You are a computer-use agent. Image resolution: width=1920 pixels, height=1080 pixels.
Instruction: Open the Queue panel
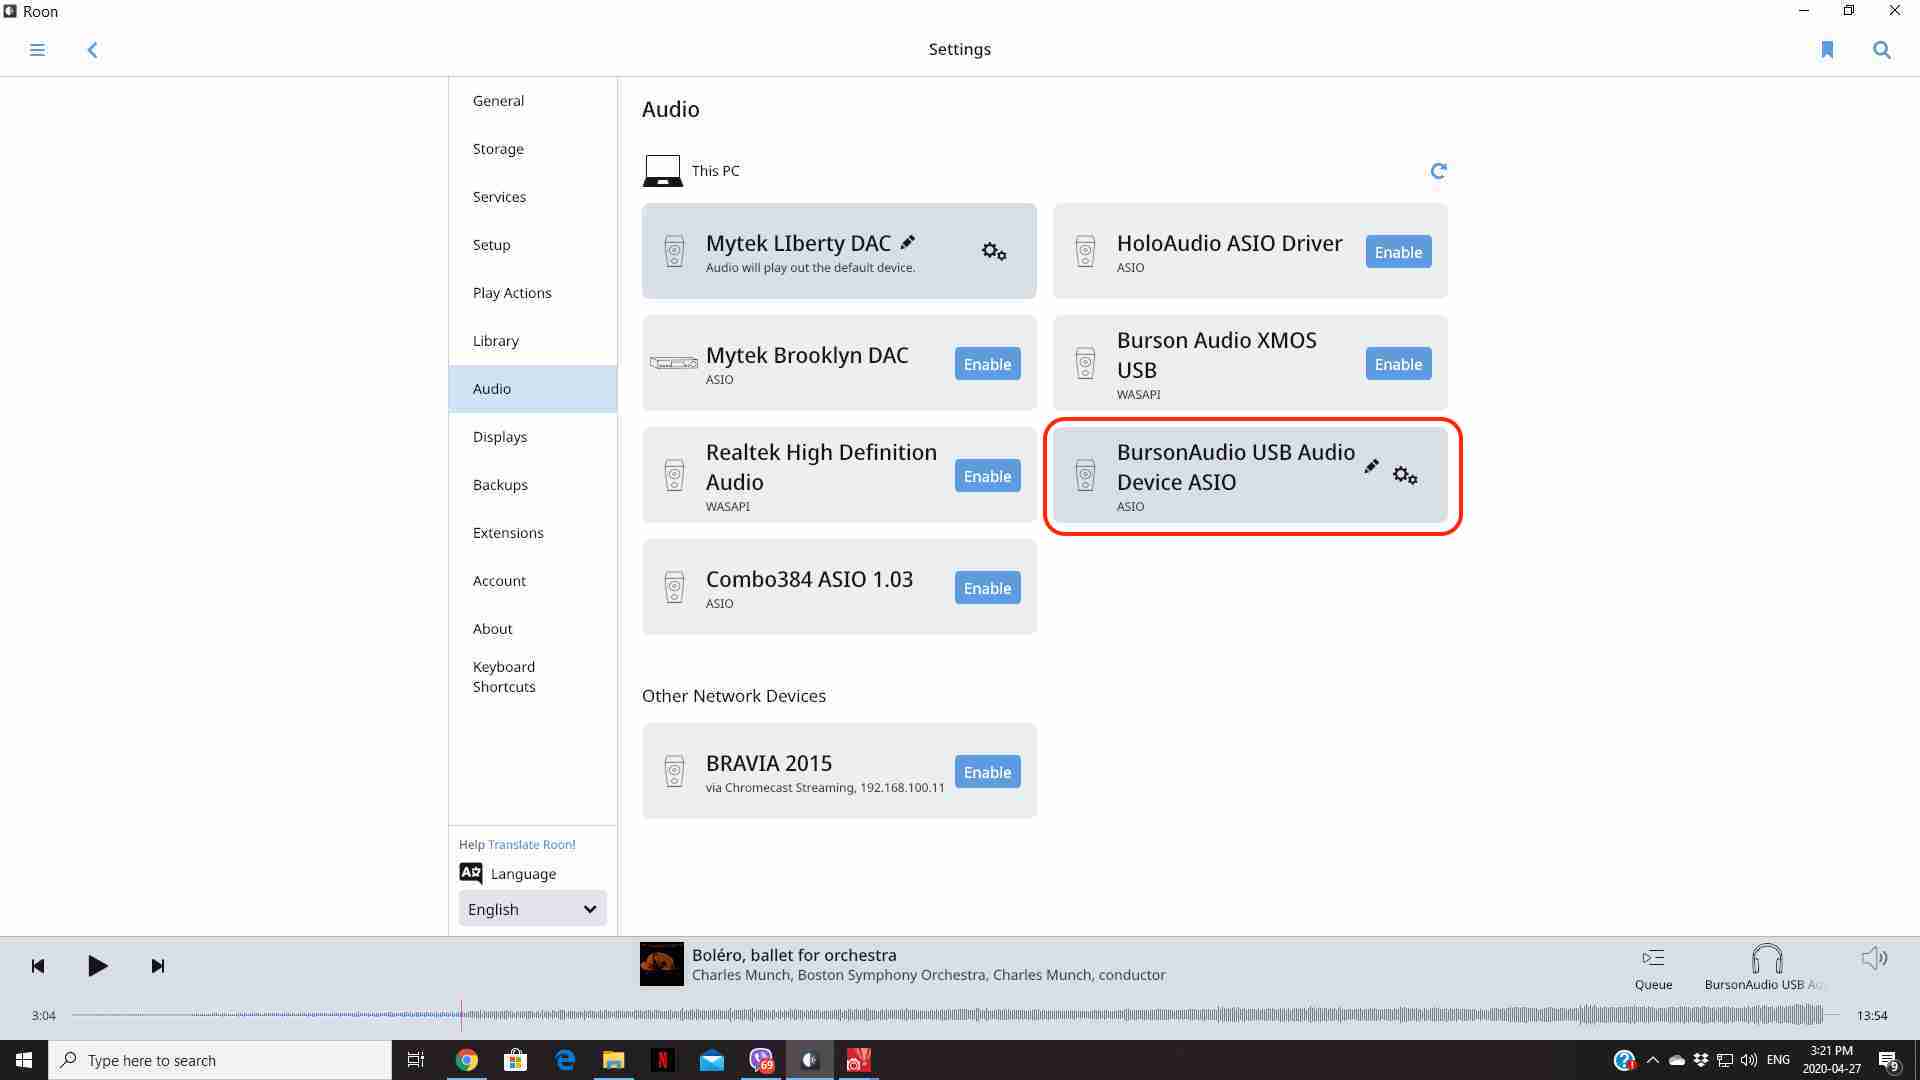[x=1653, y=968]
